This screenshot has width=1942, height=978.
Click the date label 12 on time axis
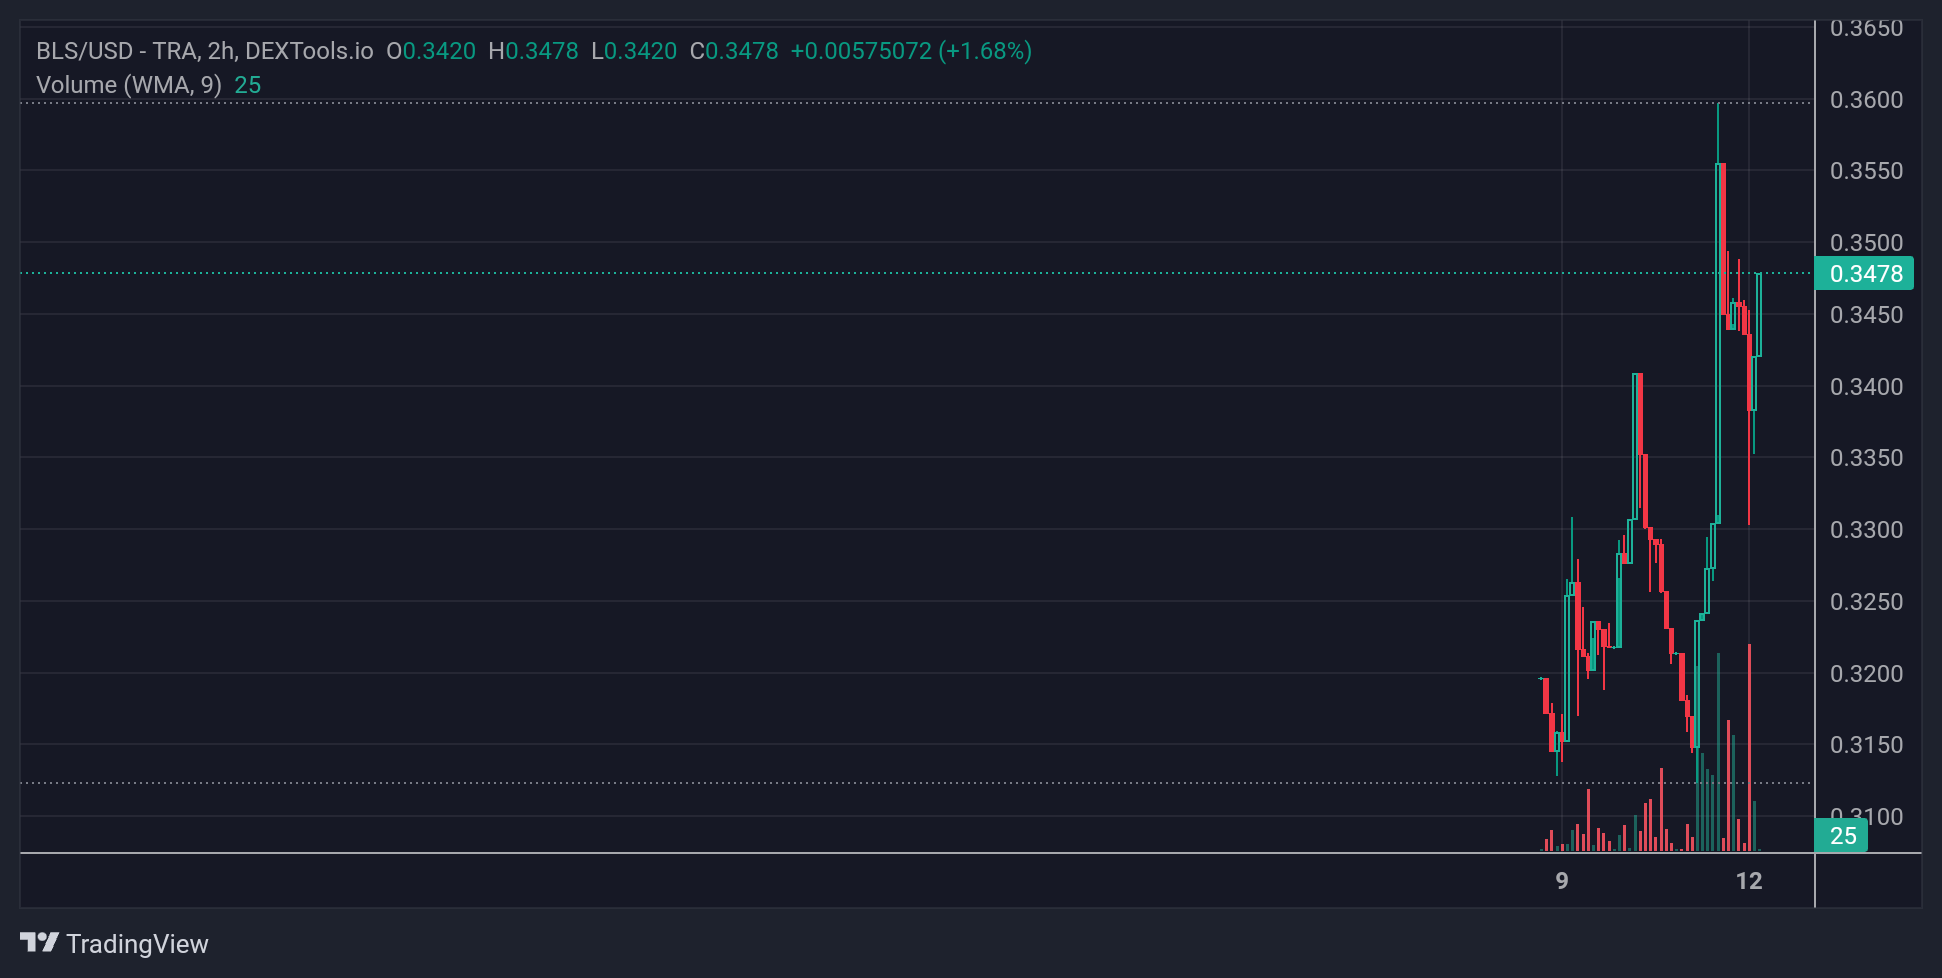point(1749,881)
